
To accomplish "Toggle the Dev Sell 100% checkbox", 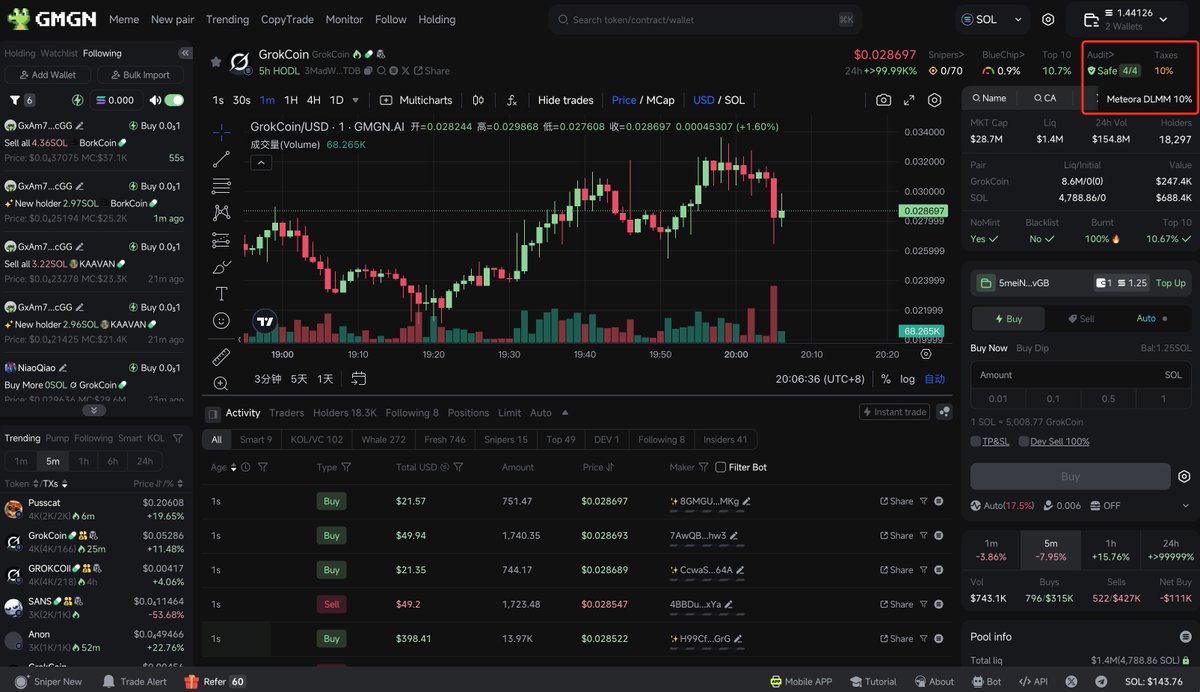I will (1024, 441).
